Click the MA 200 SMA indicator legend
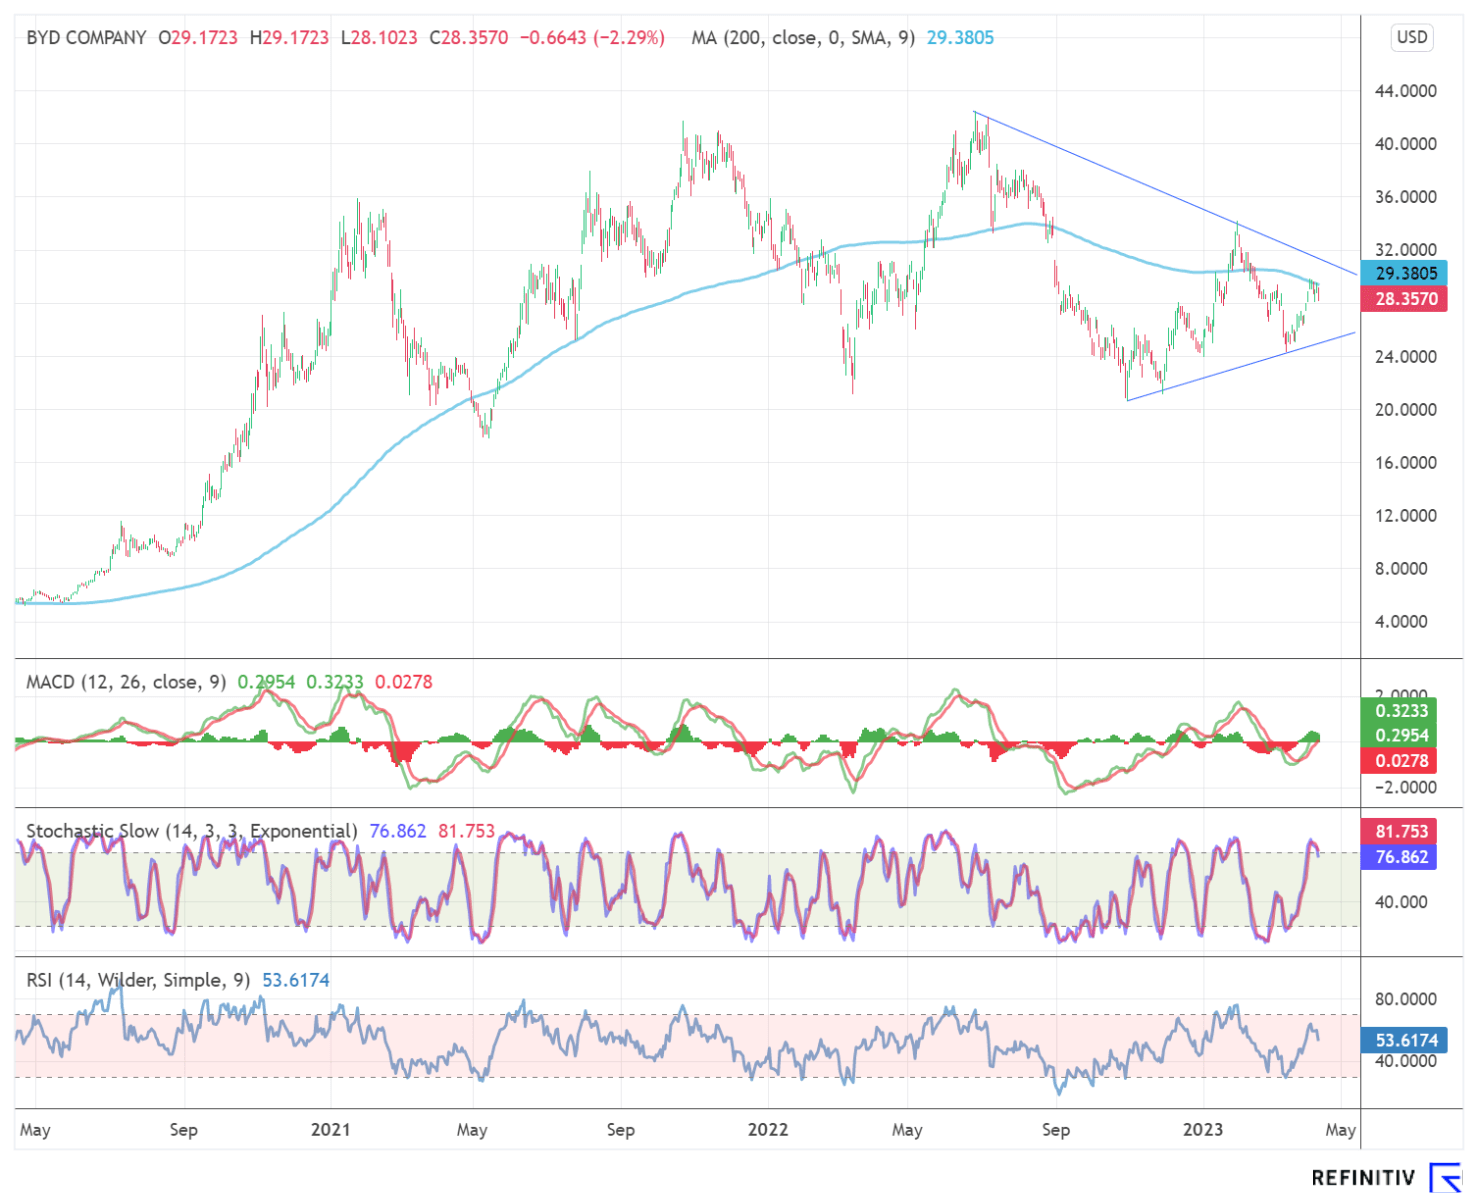Image resolution: width=1479 pixels, height=1194 pixels. click(x=802, y=38)
